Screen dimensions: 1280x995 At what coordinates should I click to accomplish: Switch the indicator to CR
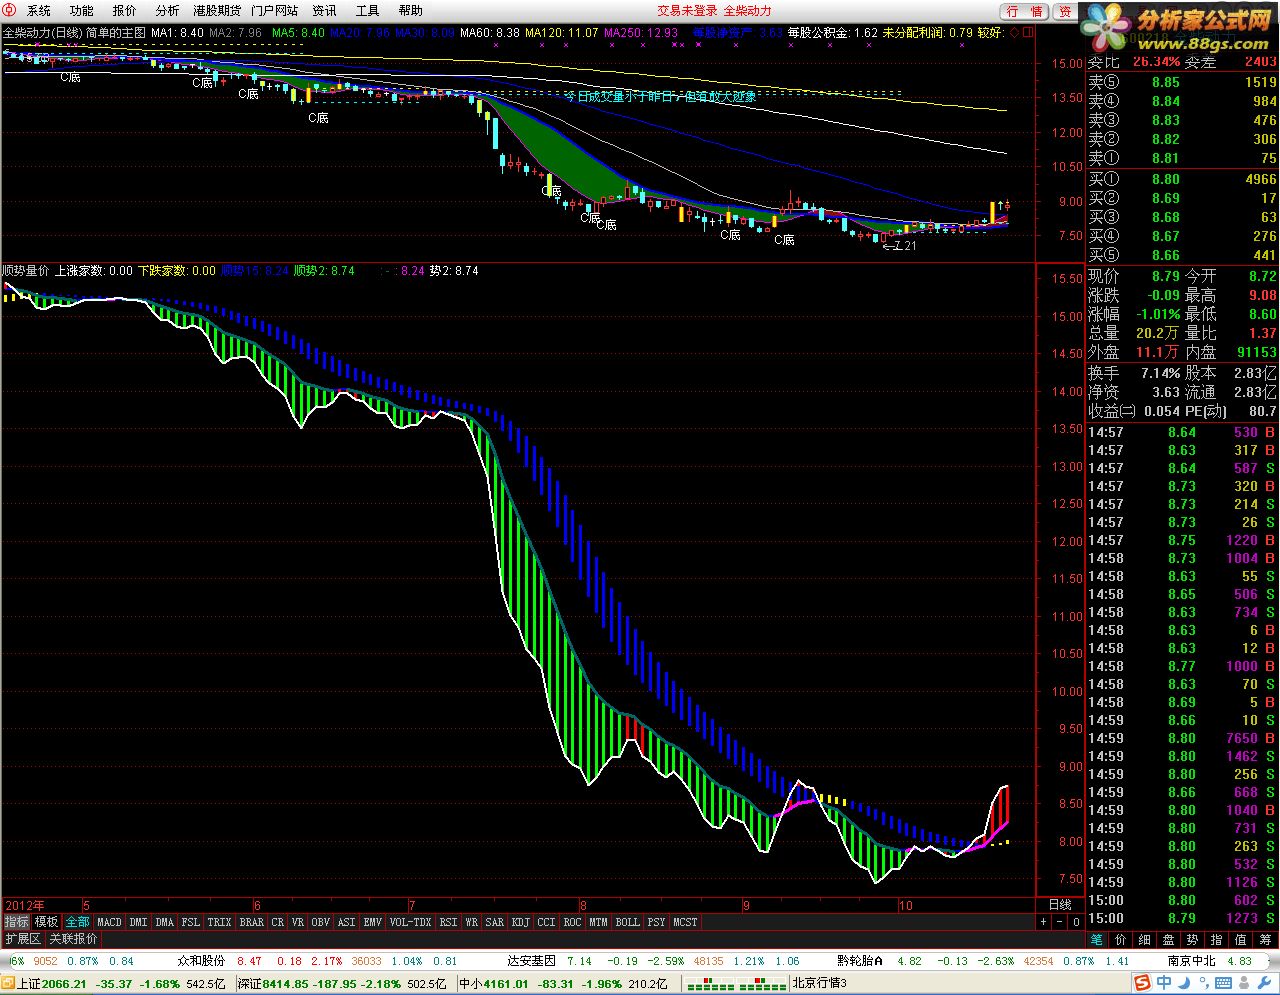click(278, 922)
